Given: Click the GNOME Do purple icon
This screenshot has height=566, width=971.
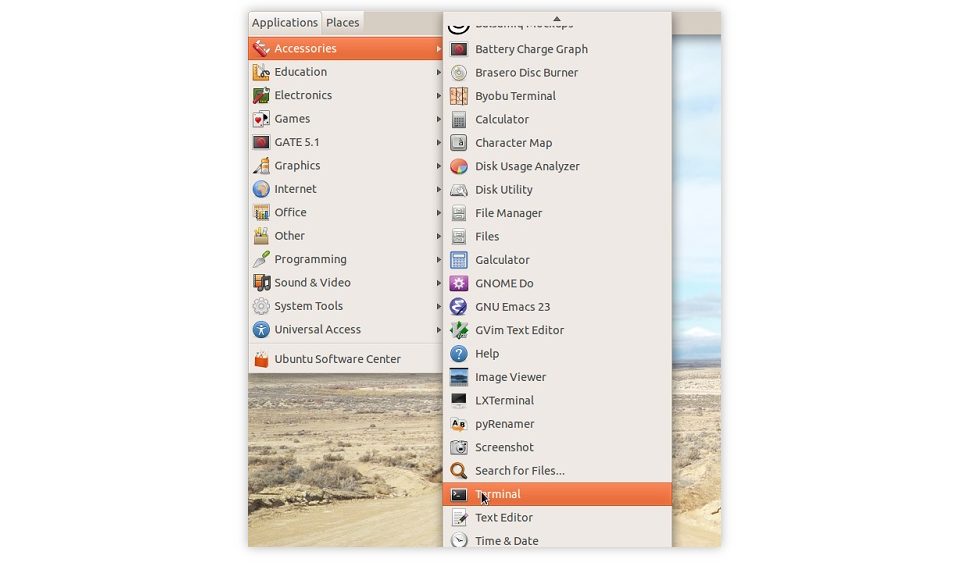Looking at the screenshot, I should 459,283.
